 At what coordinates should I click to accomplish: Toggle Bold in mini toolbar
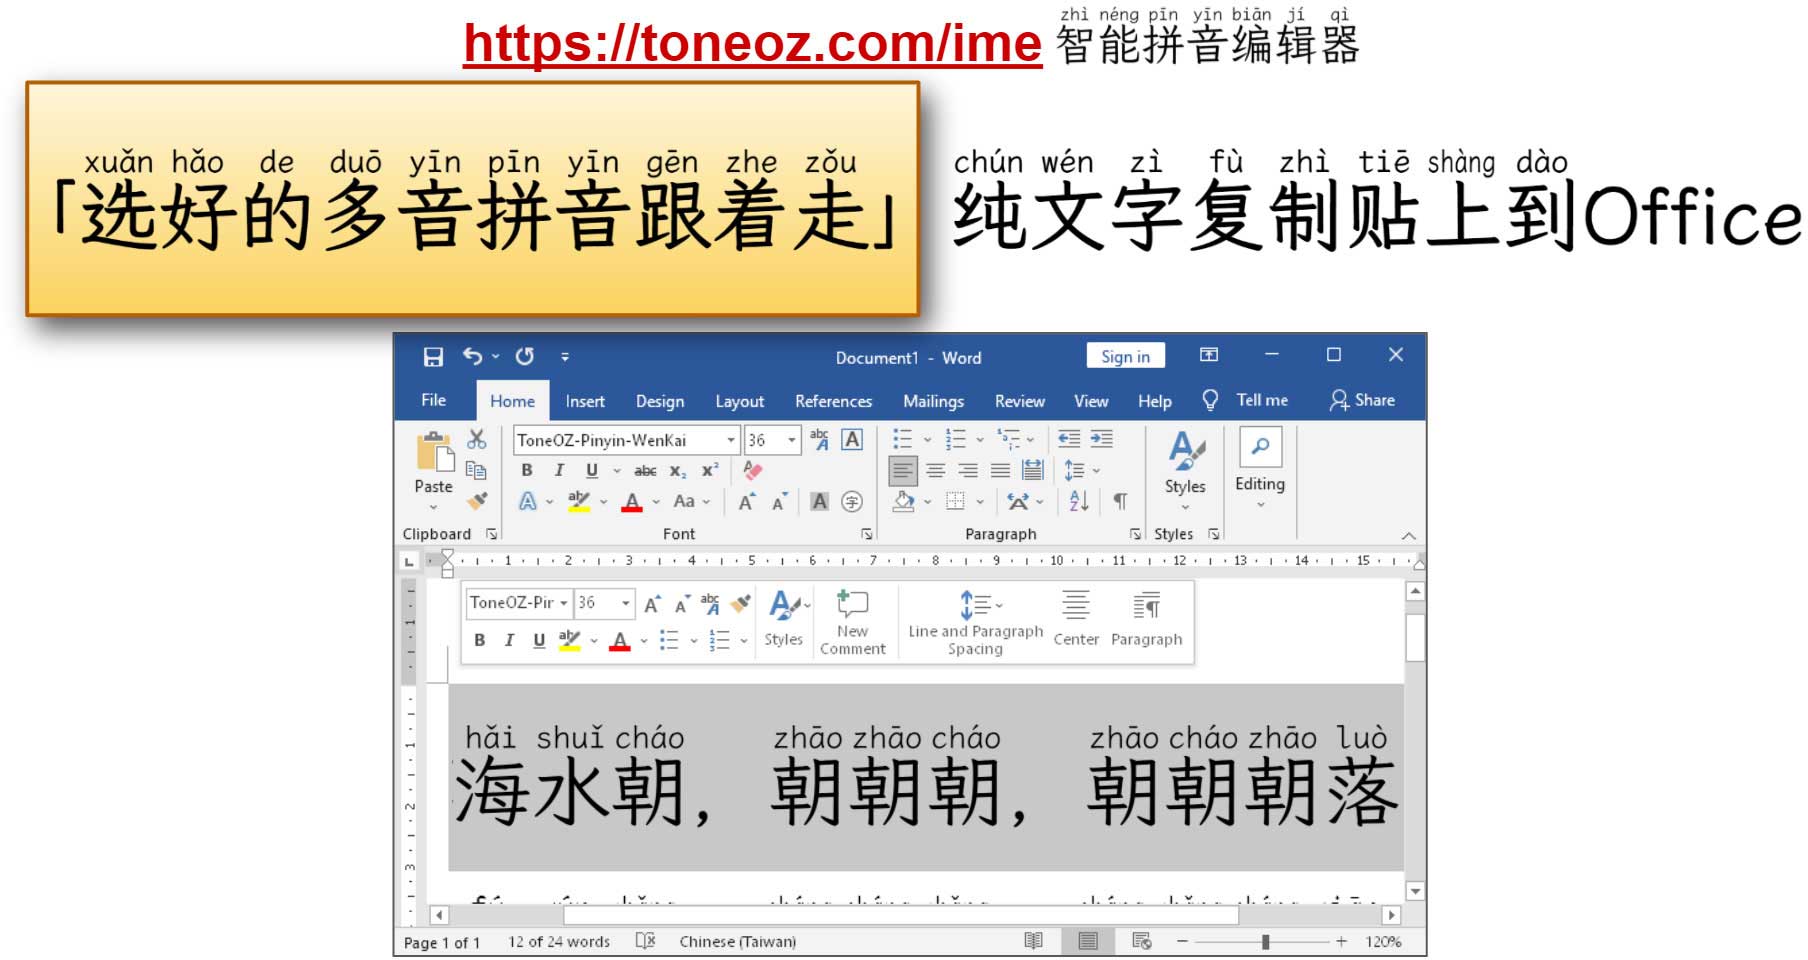[x=480, y=640]
